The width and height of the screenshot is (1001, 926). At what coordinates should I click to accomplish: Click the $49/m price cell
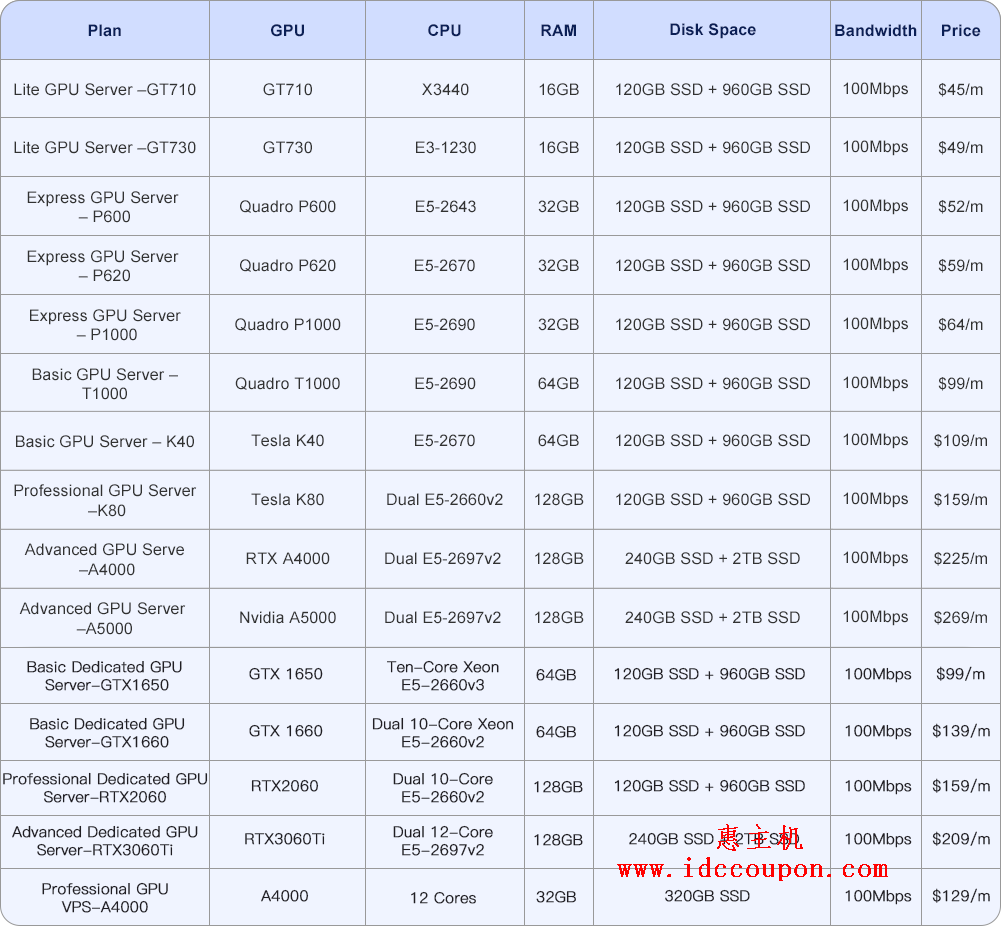pos(960,147)
